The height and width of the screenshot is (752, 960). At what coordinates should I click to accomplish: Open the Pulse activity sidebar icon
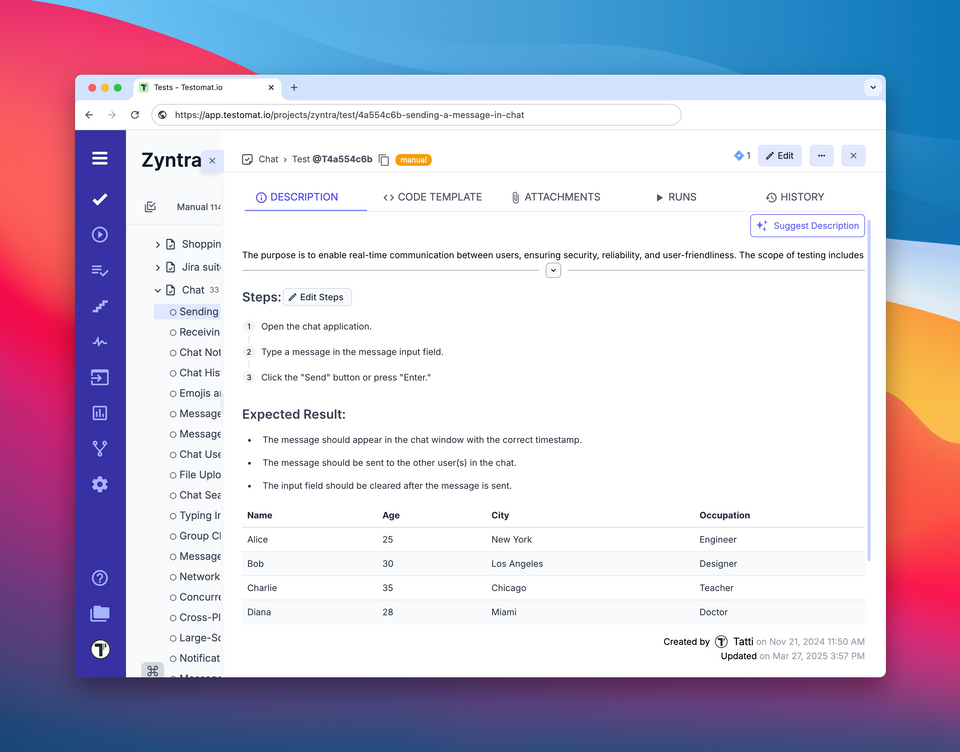[x=100, y=342]
